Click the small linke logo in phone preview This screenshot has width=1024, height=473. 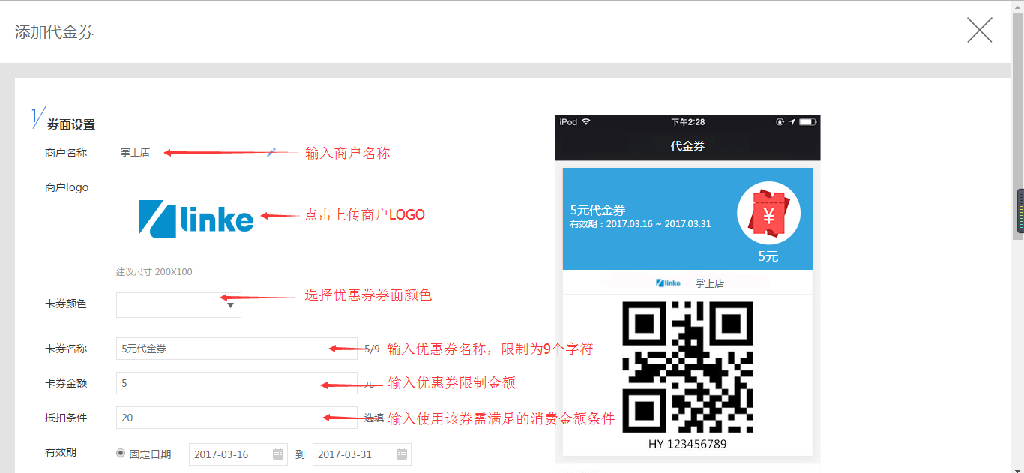click(669, 283)
